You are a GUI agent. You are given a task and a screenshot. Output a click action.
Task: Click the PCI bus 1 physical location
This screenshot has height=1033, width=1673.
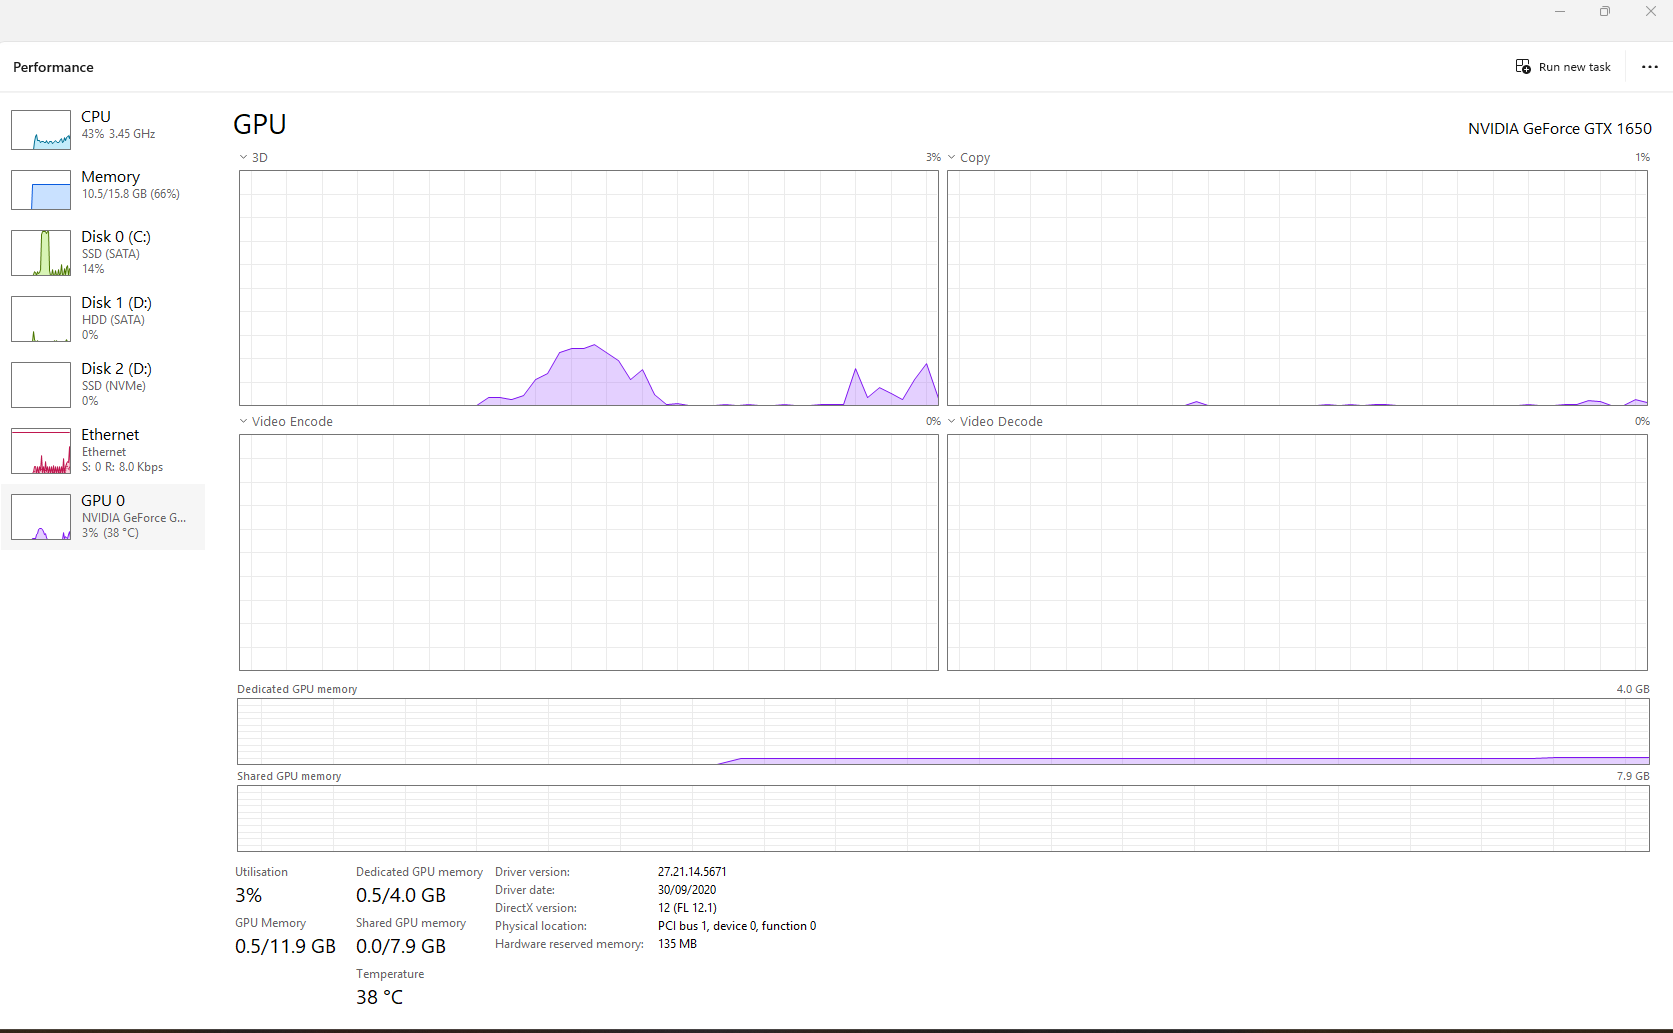click(737, 926)
